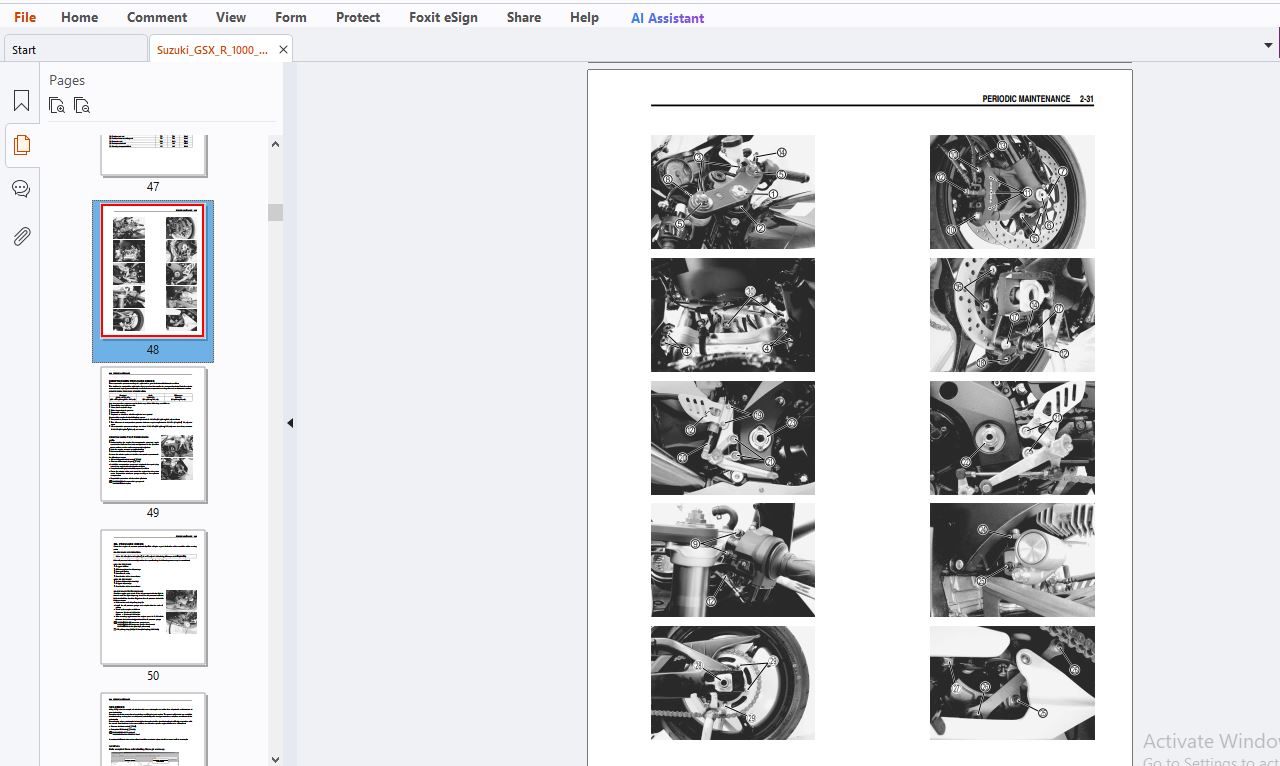This screenshot has height=766, width=1280.
Task: Close the Suzuki_GSX_R_1000 document tab
Action: click(283, 49)
